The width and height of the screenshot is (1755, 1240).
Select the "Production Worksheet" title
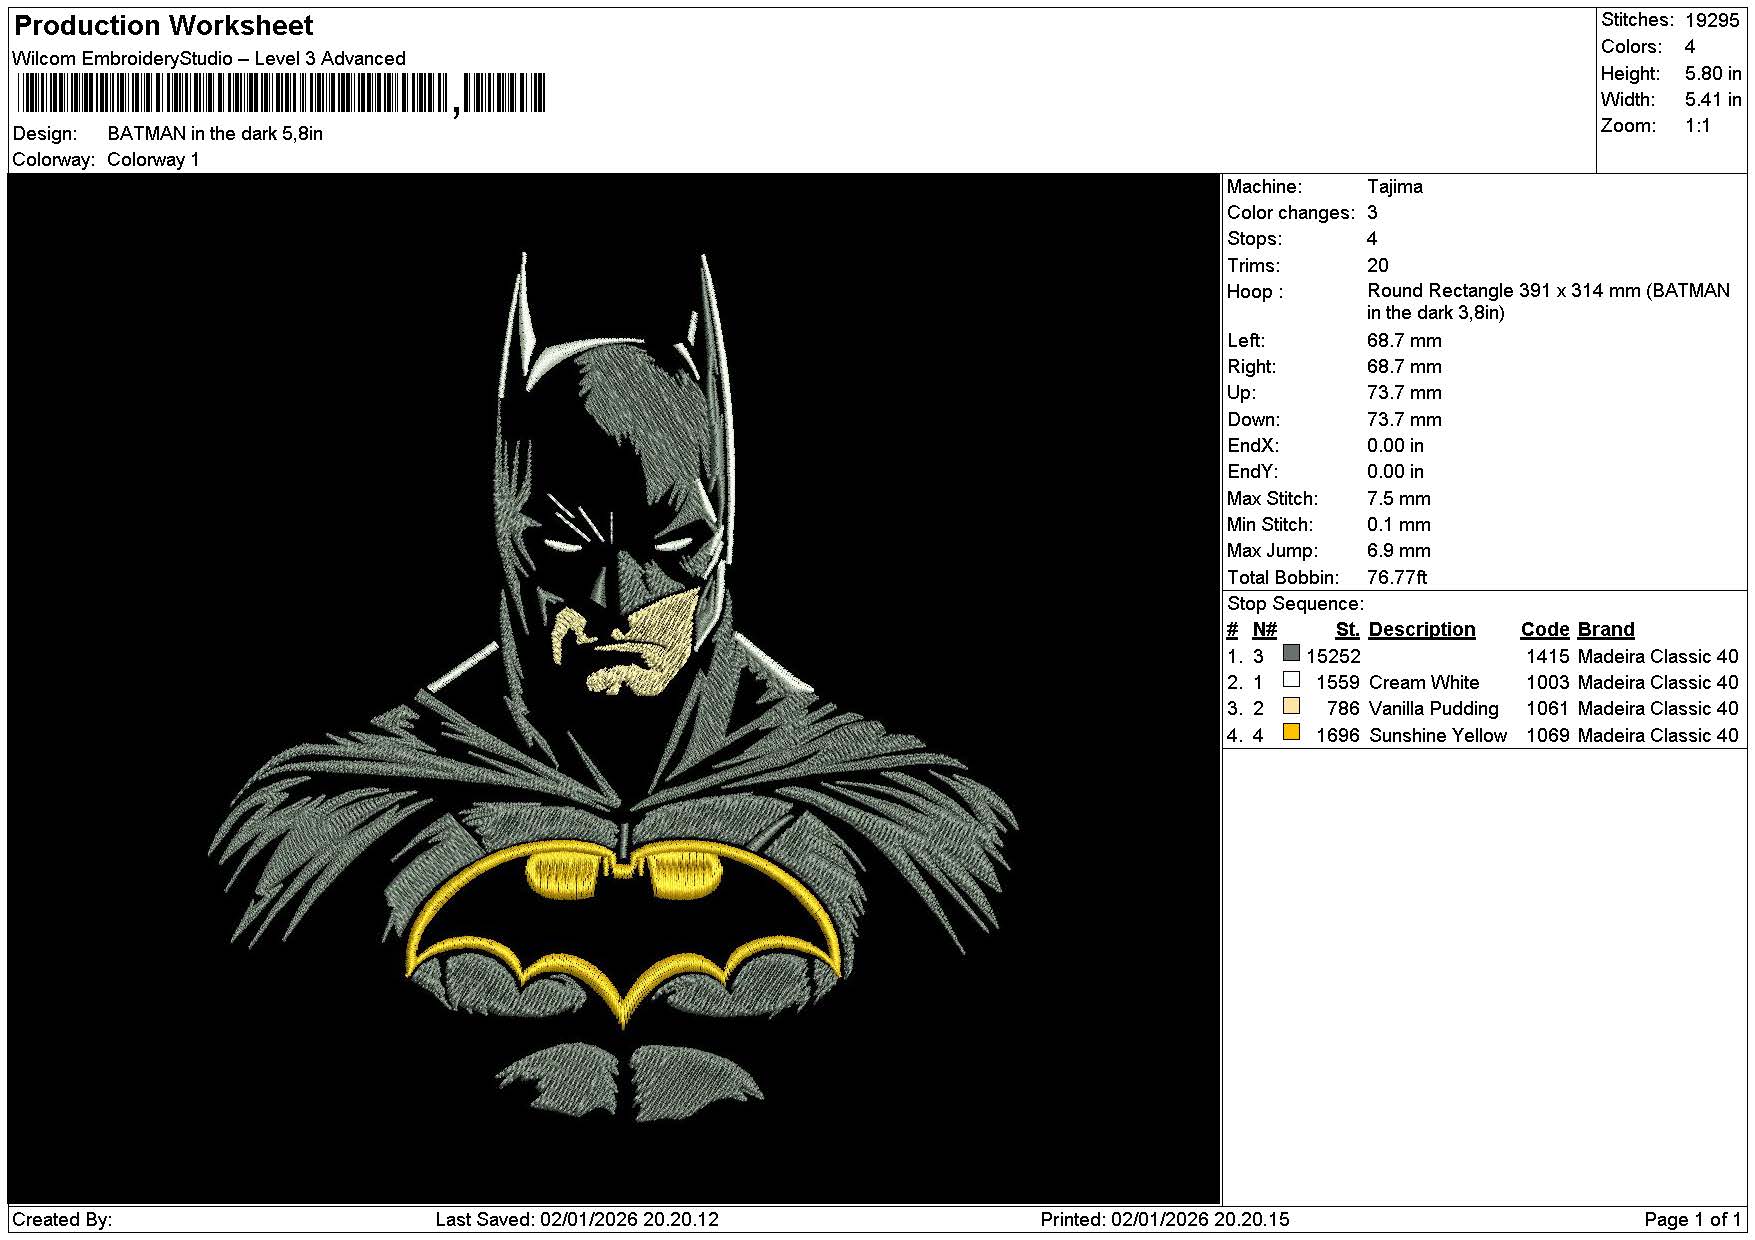click(164, 26)
